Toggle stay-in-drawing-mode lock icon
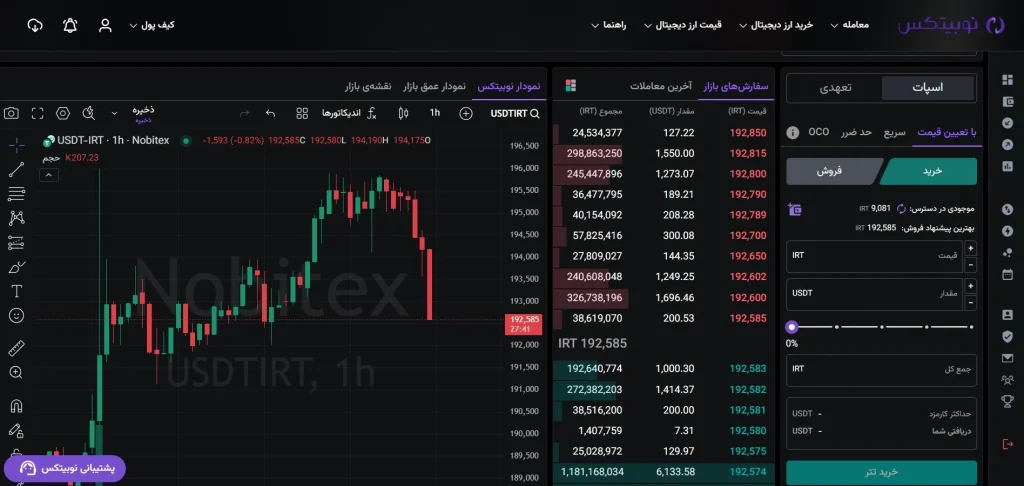 [x=16, y=430]
